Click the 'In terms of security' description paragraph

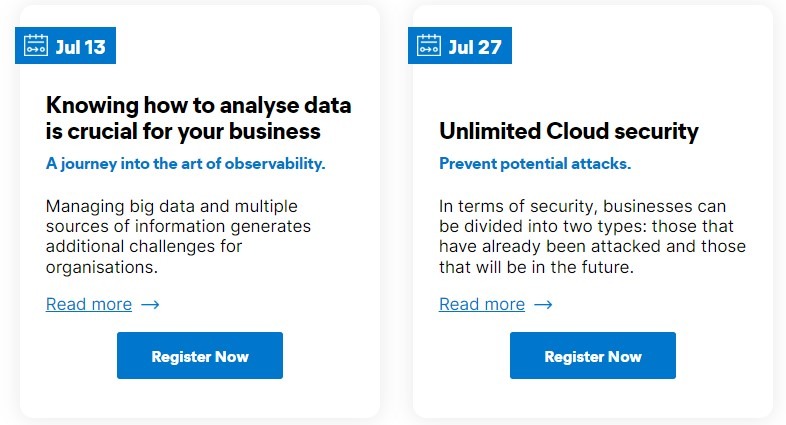click(593, 237)
